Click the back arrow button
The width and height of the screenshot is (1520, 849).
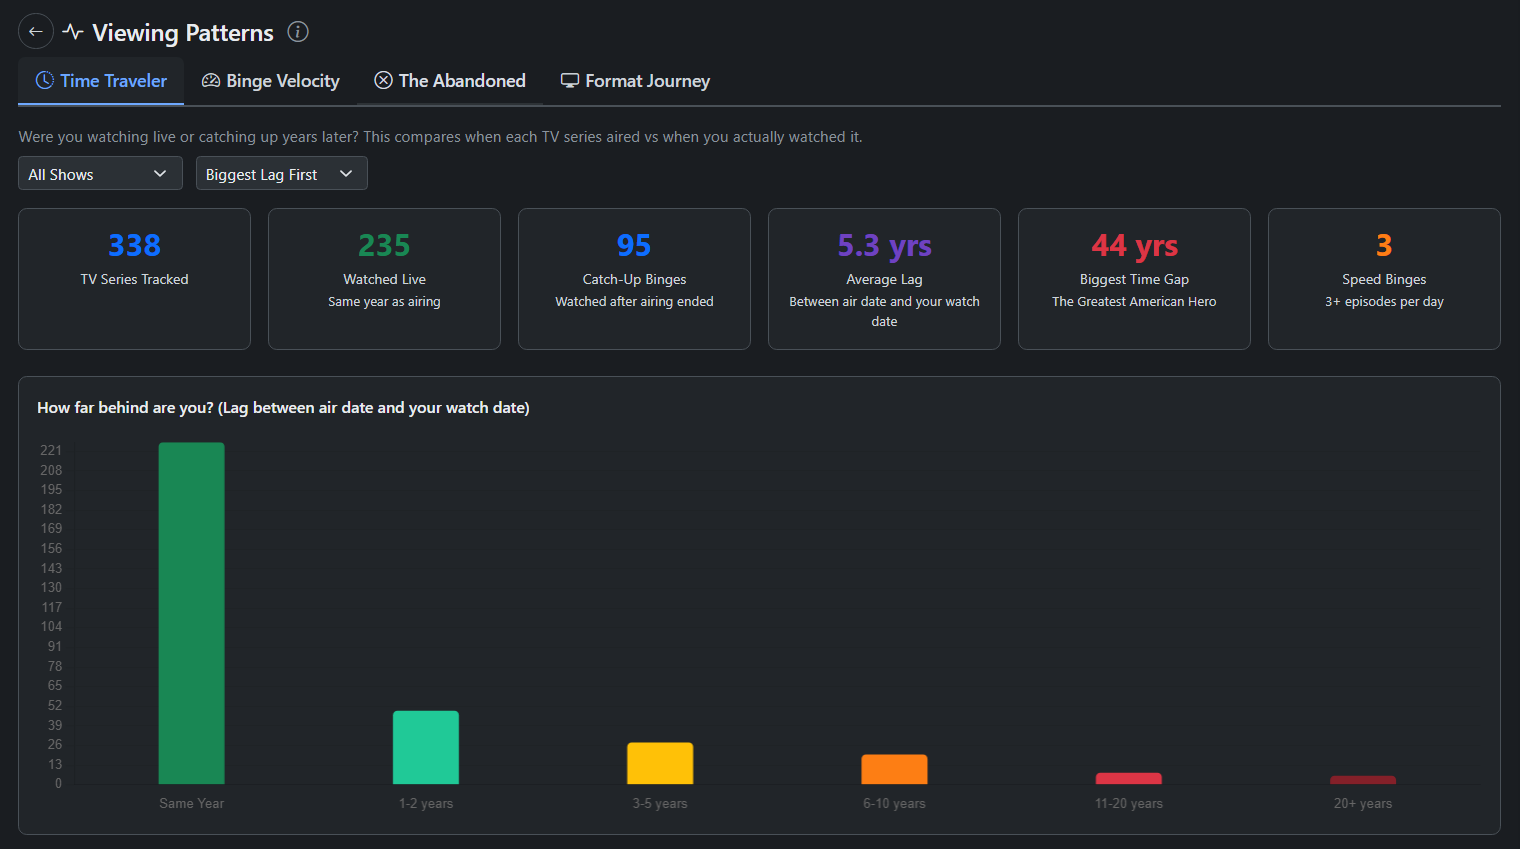(x=36, y=32)
